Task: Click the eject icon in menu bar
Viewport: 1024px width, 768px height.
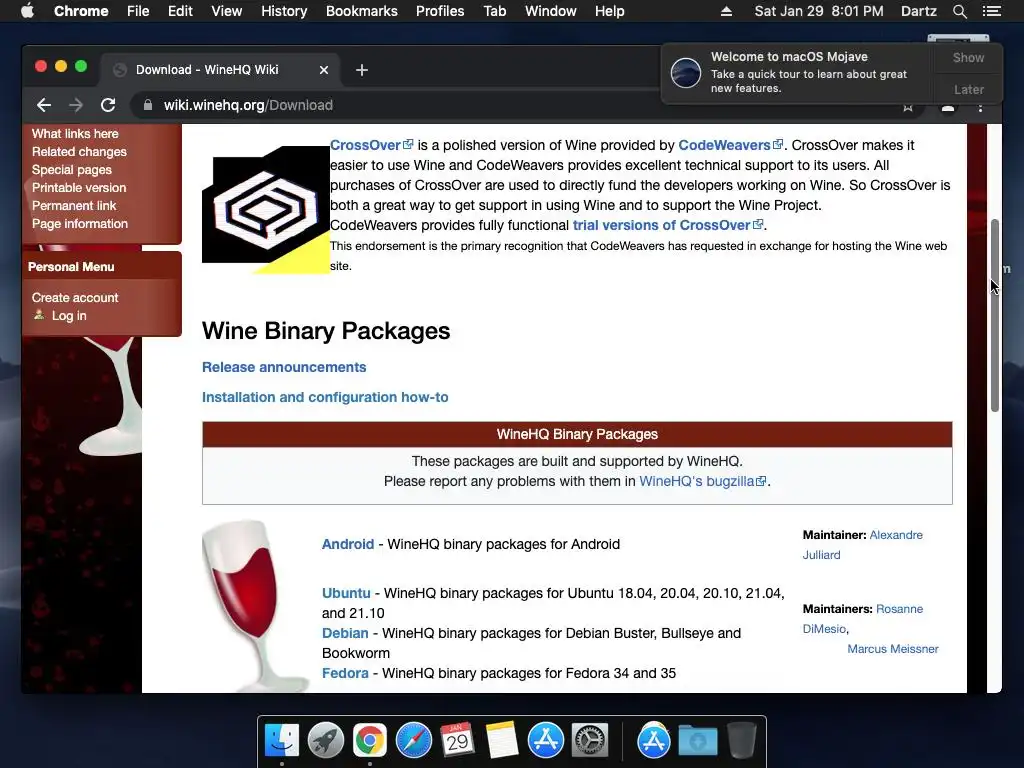Action: (x=726, y=11)
